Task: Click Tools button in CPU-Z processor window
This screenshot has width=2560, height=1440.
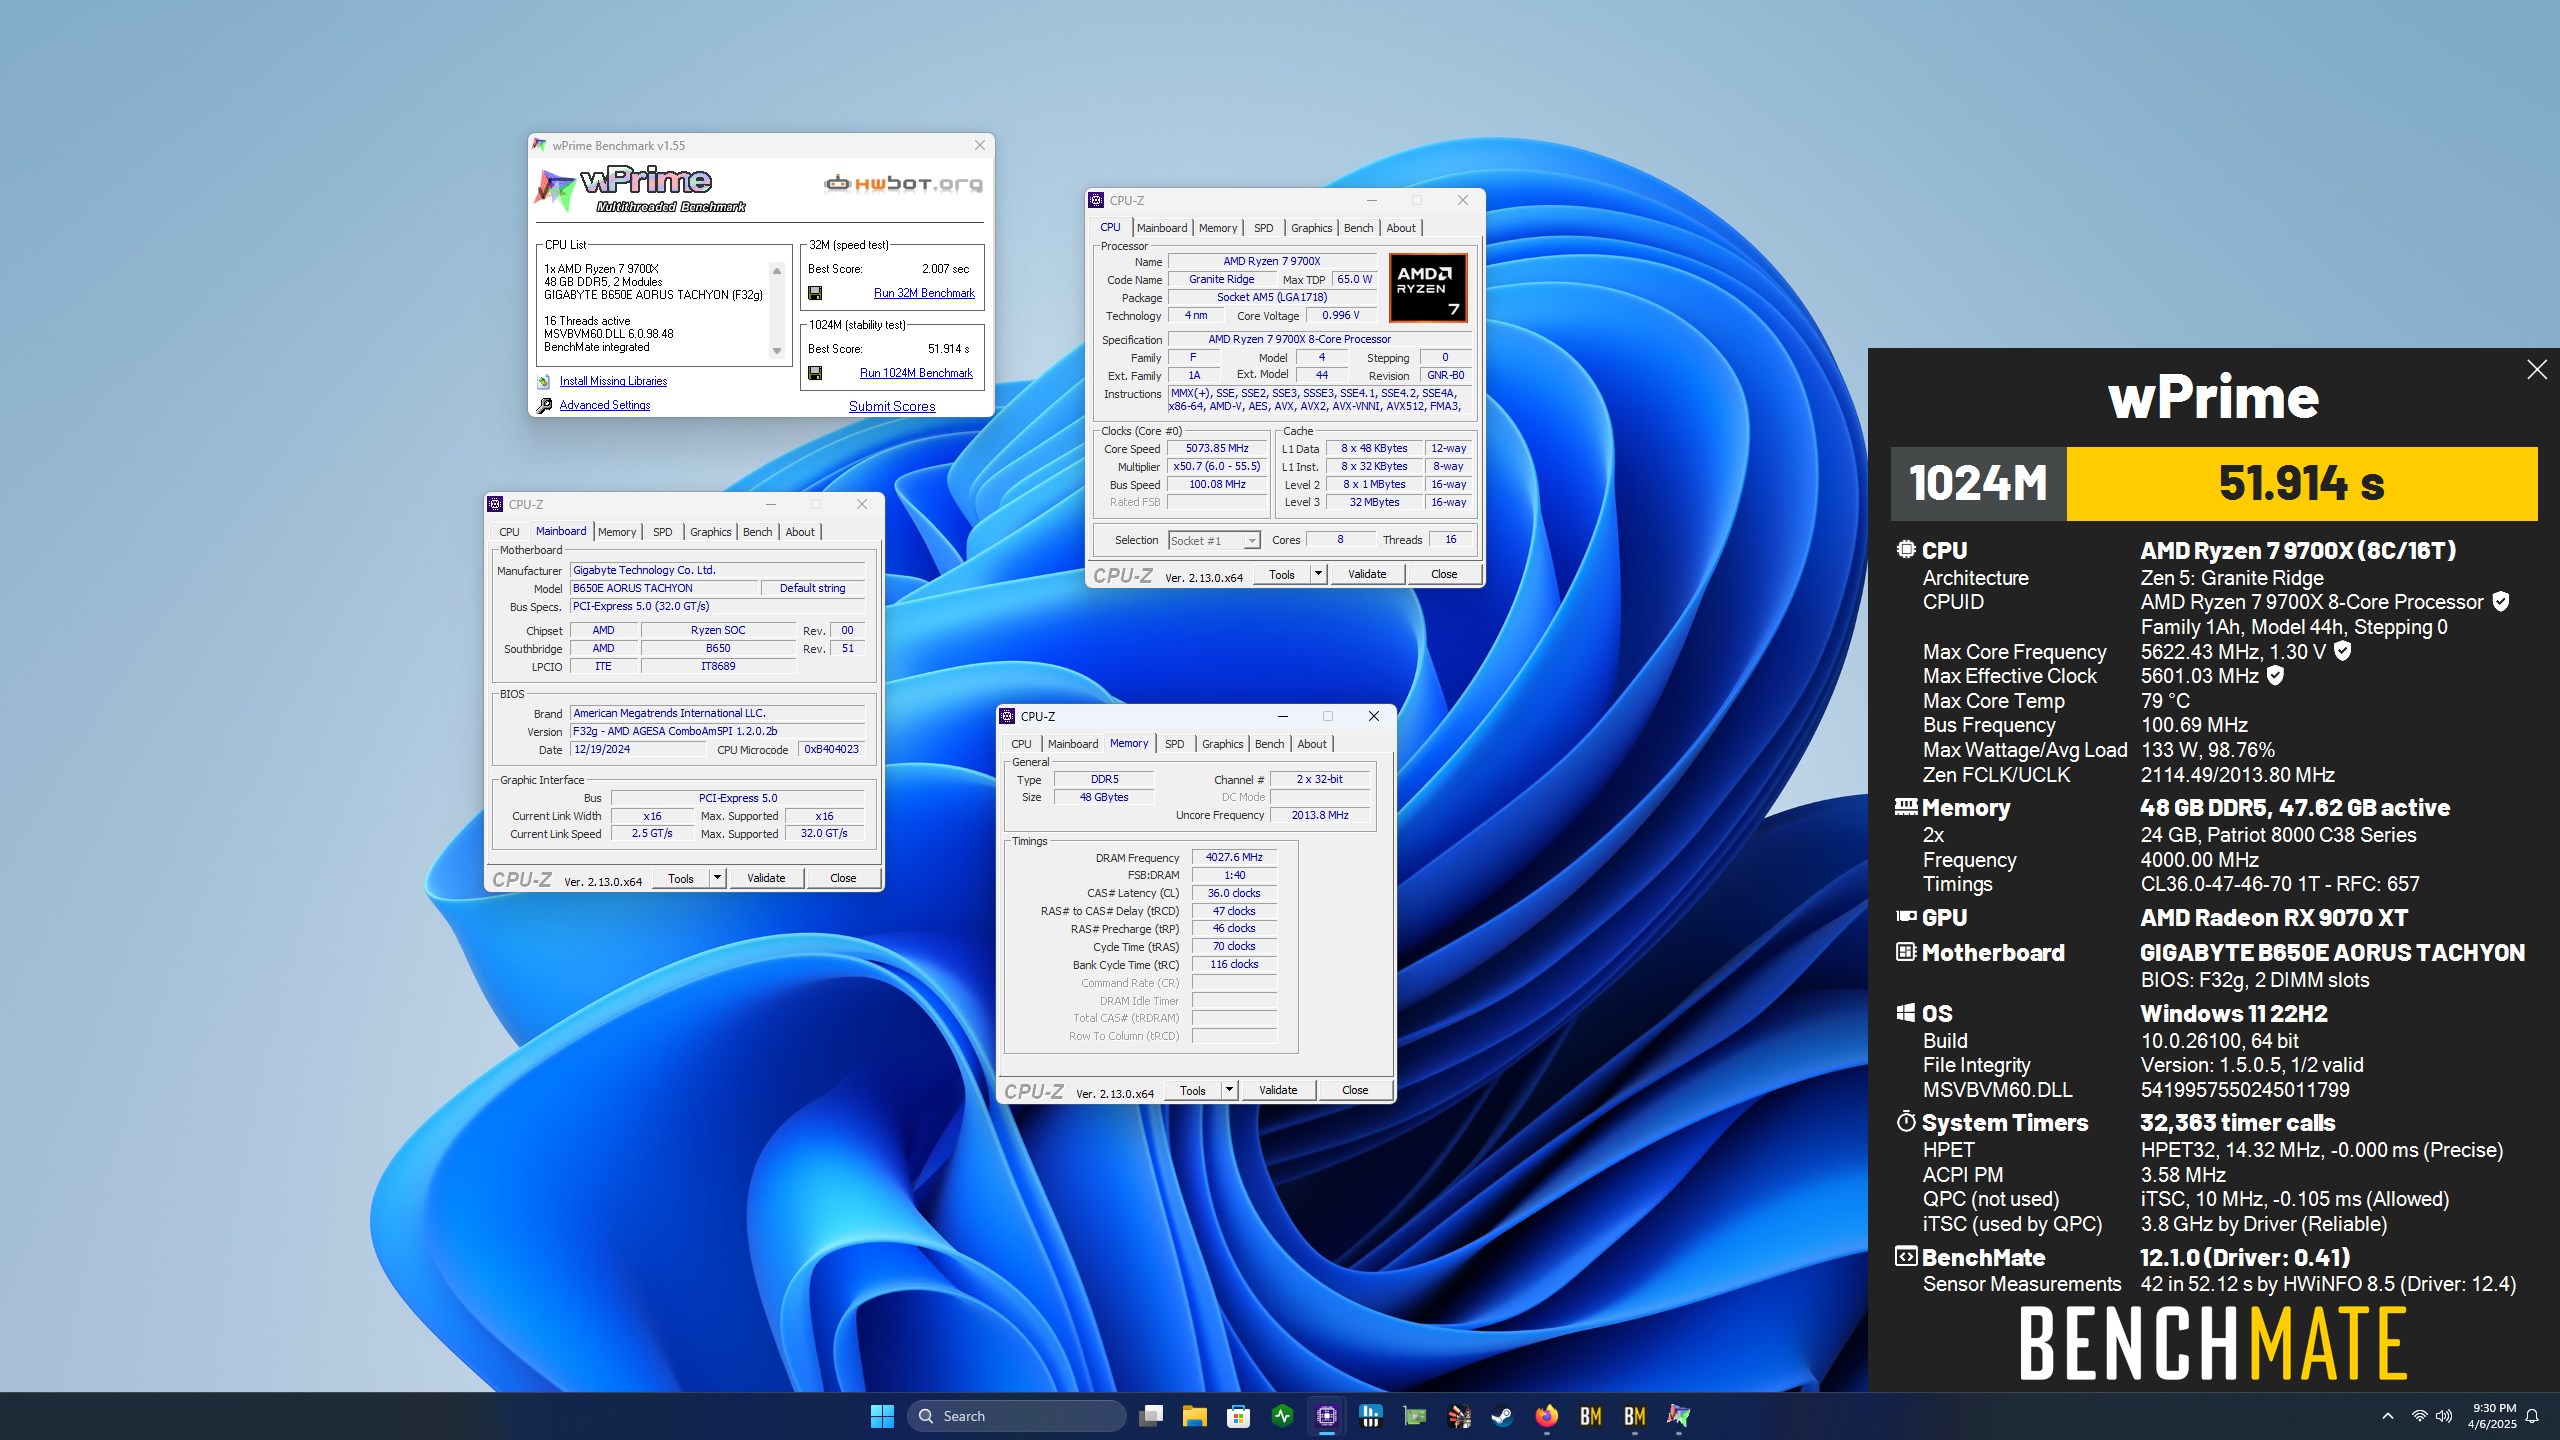Action: (1282, 574)
